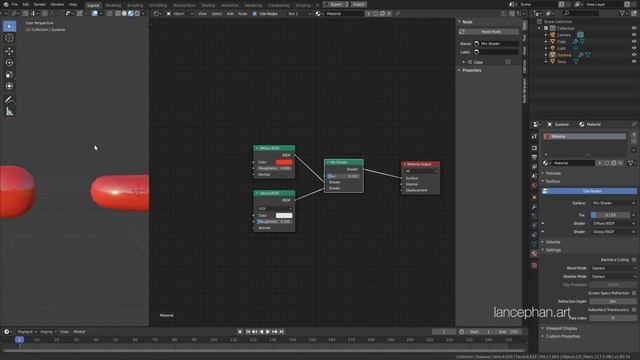Click the empty node Label field
The width and height of the screenshot is (640, 360).
tap(496, 52)
